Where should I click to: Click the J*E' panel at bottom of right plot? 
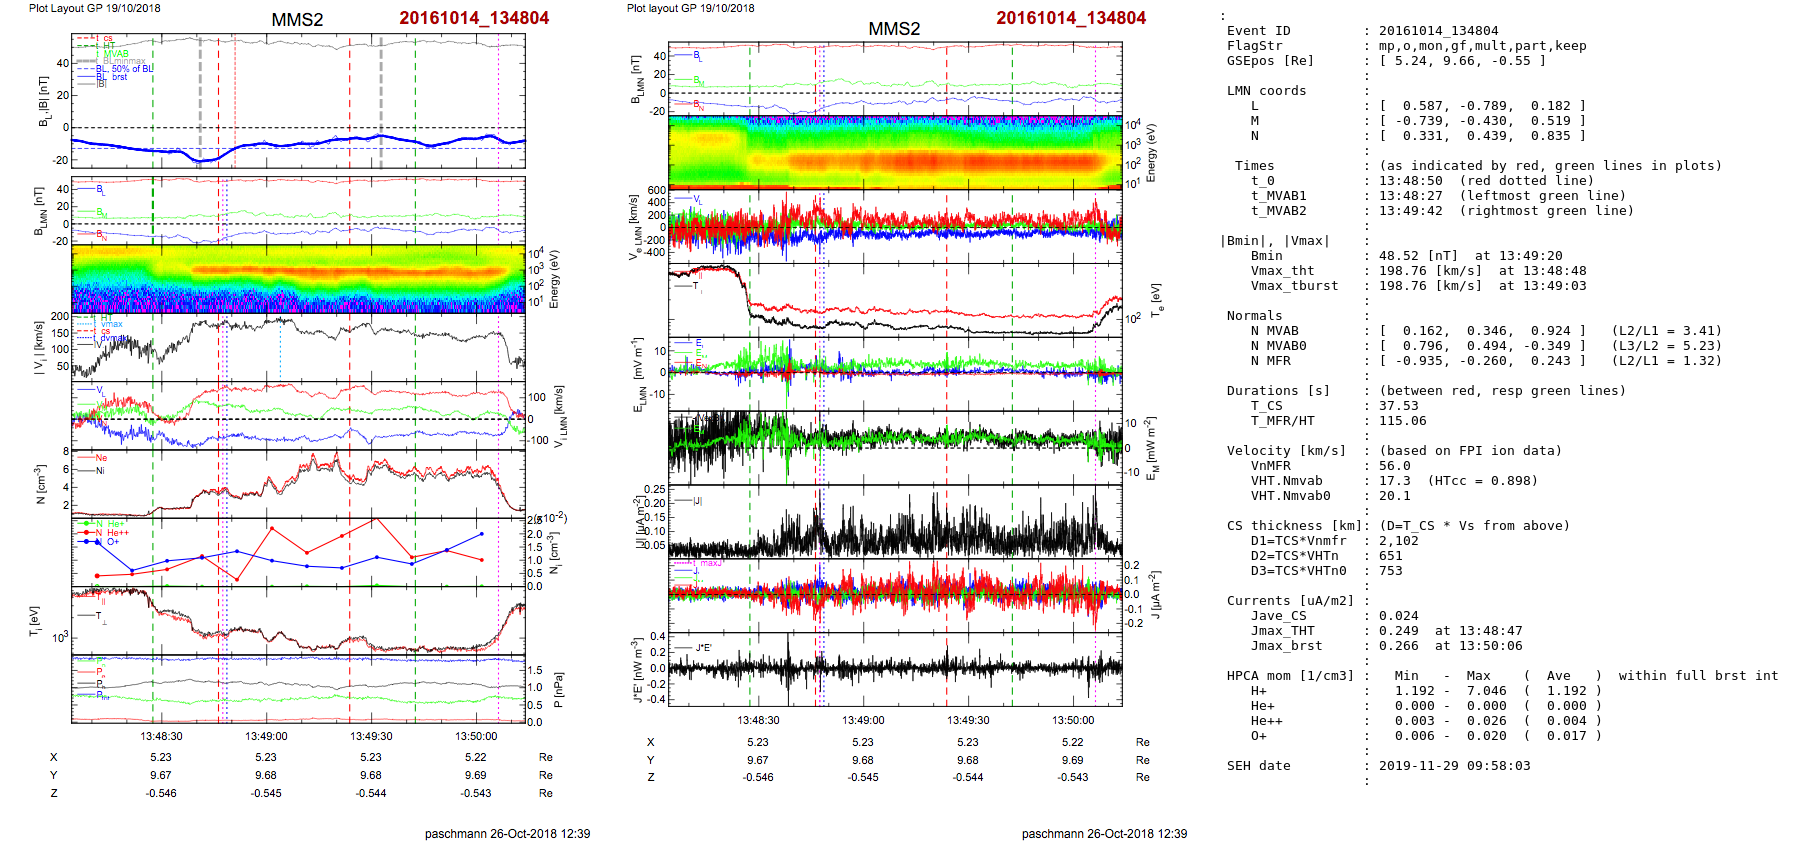(895, 669)
